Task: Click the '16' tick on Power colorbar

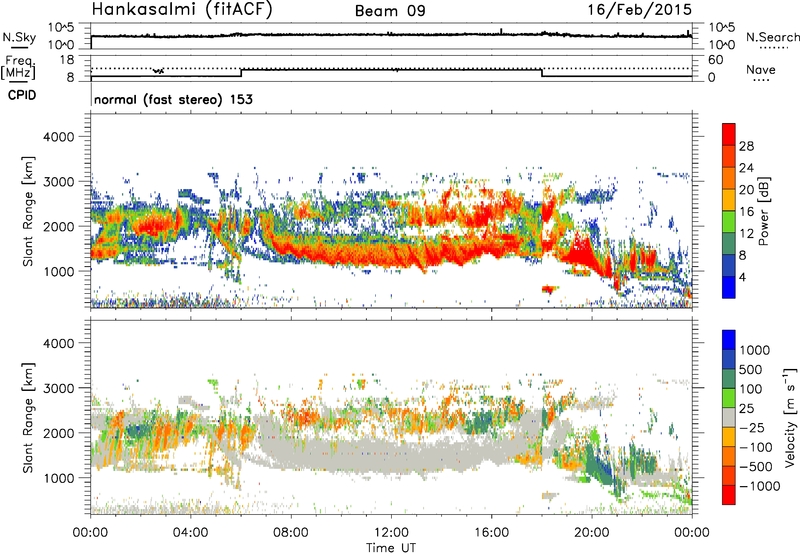Action: (x=746, y=212)
